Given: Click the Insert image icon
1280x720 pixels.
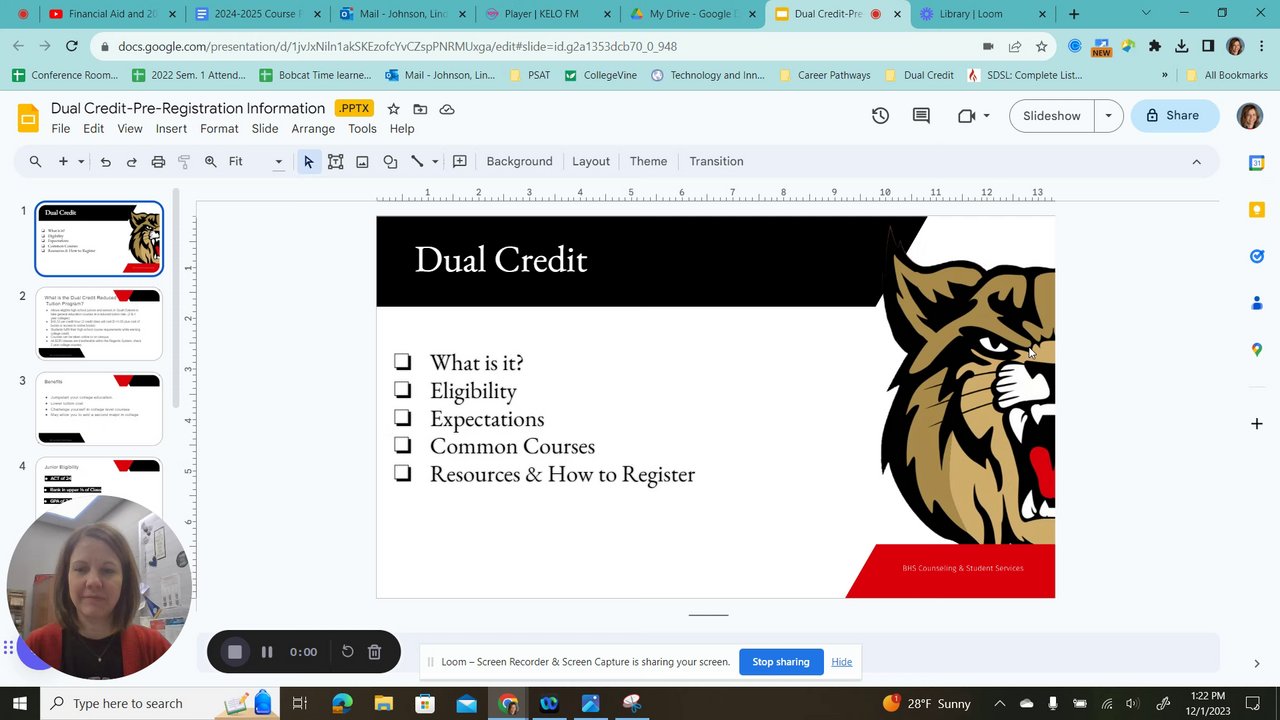Looking at the screenshot, I should (362, 161).
